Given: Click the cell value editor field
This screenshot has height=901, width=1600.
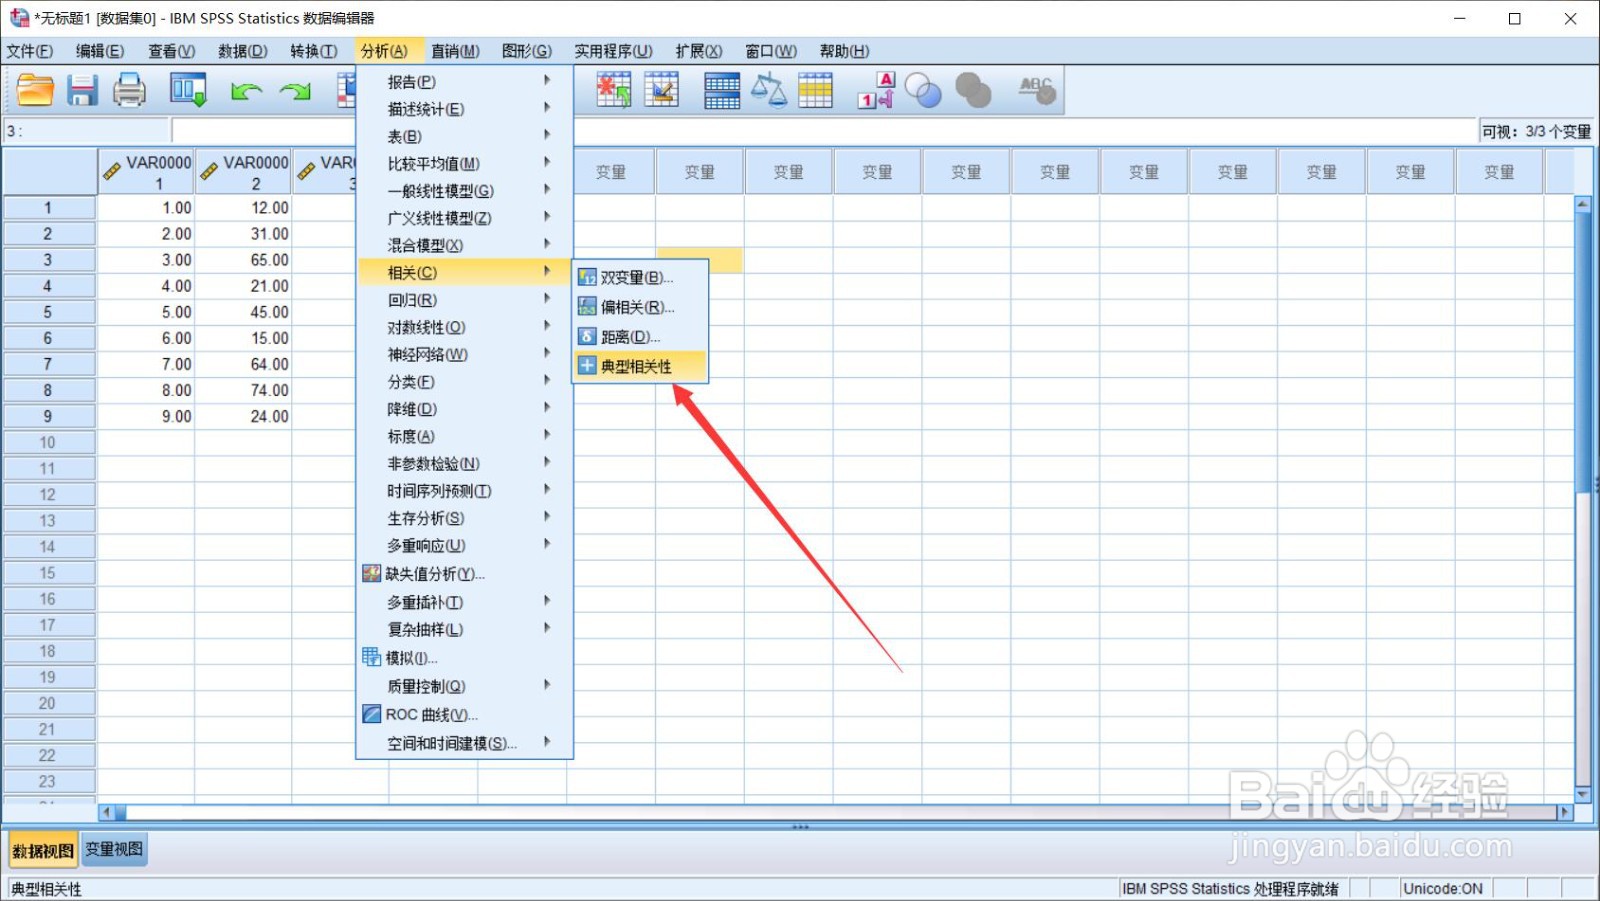Looking at the screenshot, I should (825, 131).
